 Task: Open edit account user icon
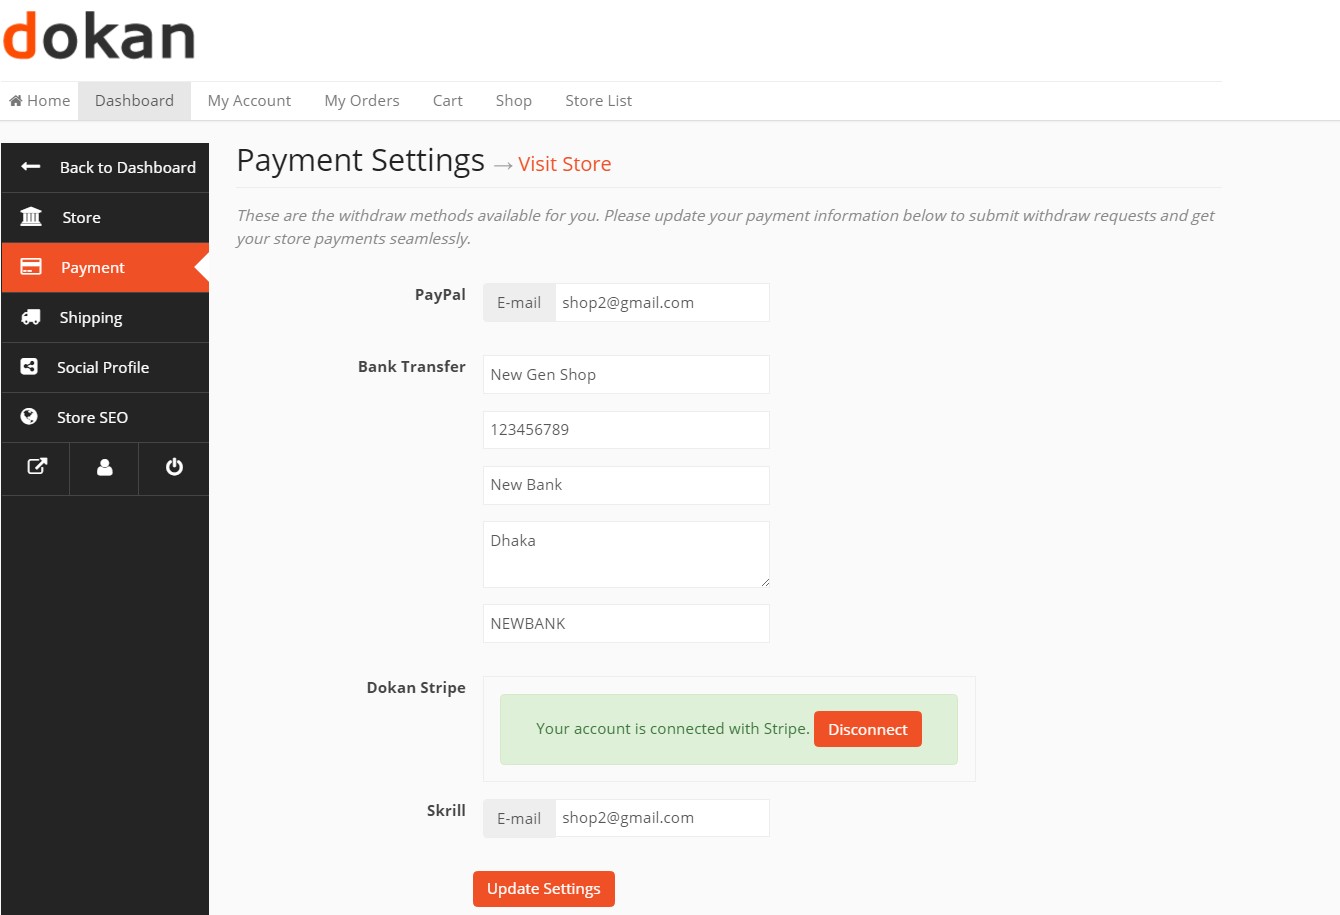click(x=104, y=467)
